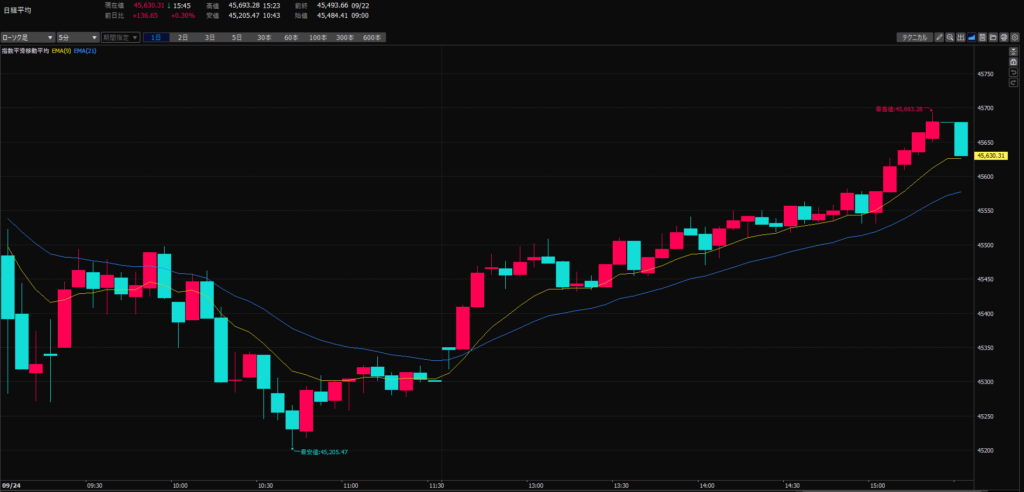Click the テクニカル button
1024x492 pixels.
(914, 37)
